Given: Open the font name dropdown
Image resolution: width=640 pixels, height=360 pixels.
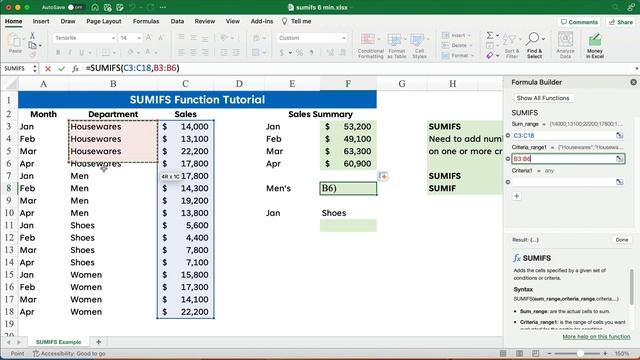Looking at the screenshot, I should click(113, 38).
